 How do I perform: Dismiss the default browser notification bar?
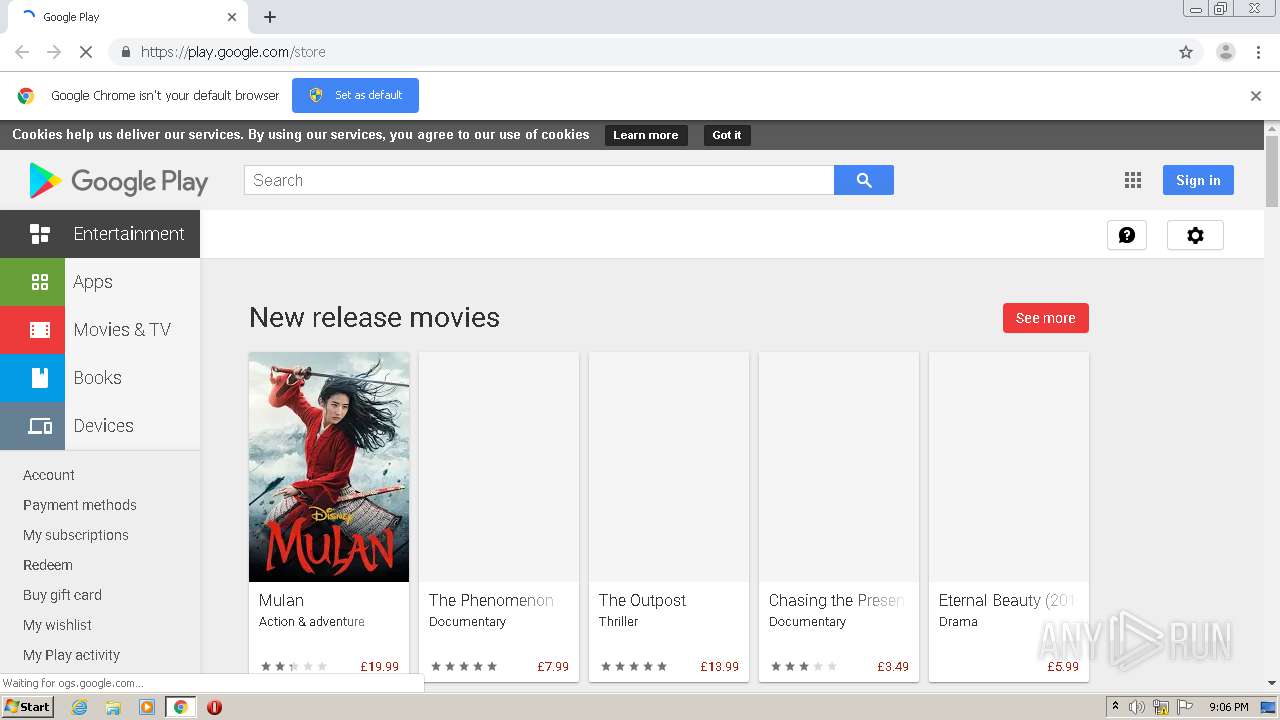coord(1256,96)
